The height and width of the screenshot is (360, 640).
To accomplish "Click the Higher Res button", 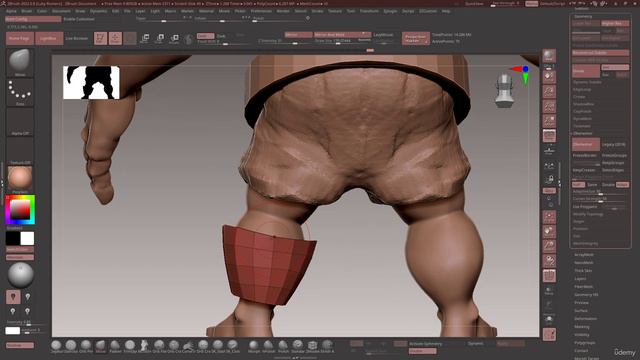I will [615, 24].
